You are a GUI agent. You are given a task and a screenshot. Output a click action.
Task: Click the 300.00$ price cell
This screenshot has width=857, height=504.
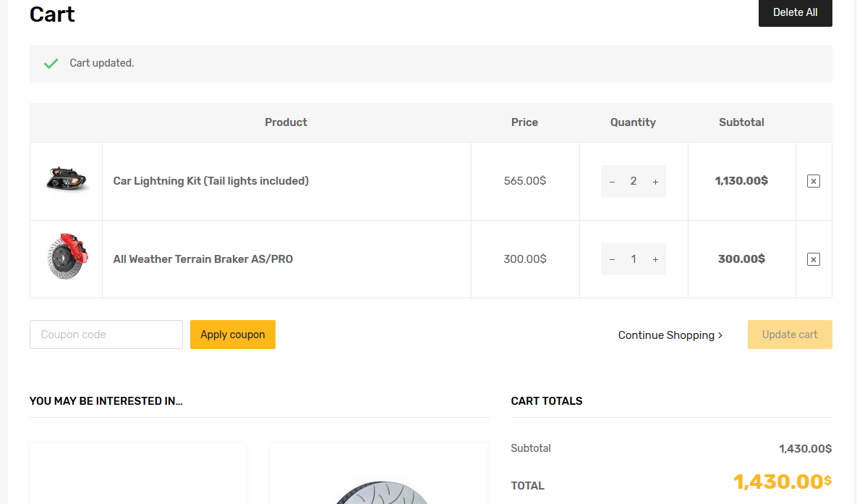[525, 259]
